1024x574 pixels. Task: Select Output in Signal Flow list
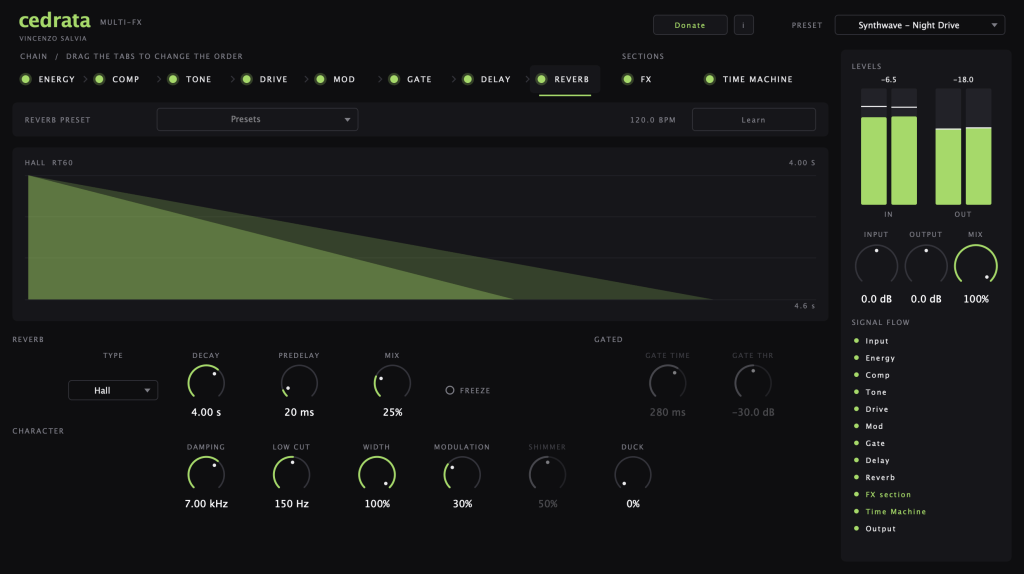pyautogui.click(x=880, y=528)
